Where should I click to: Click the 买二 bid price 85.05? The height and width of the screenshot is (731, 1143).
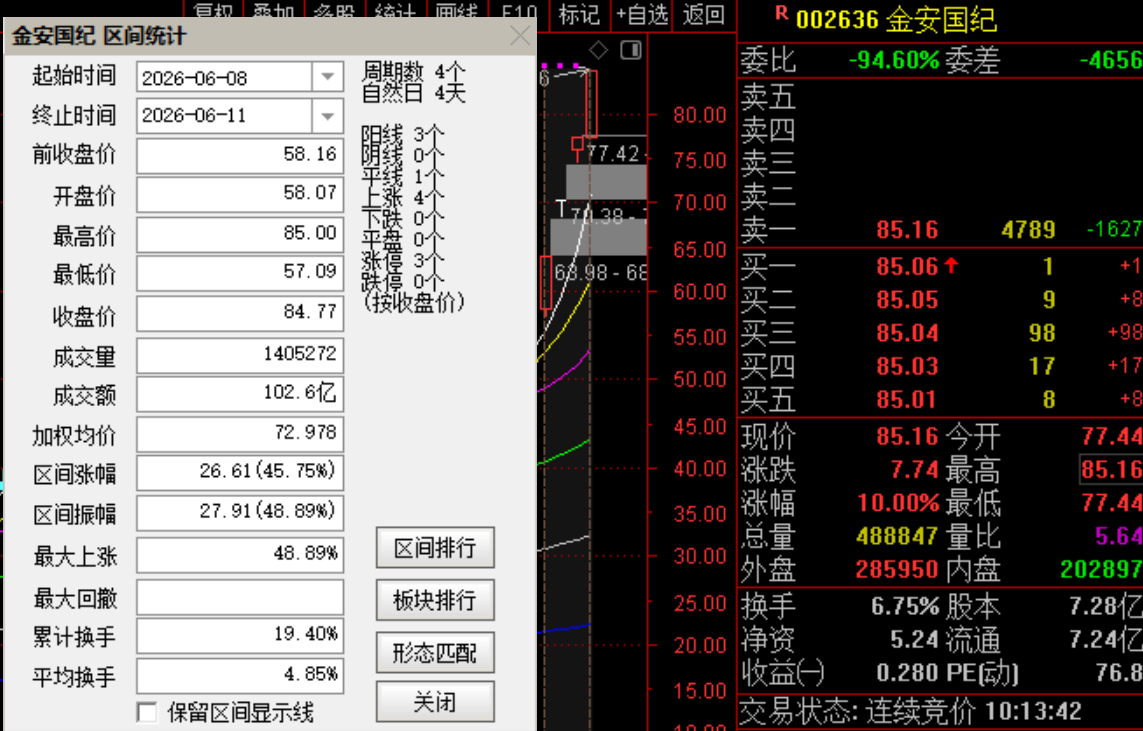tap(907, 300)
